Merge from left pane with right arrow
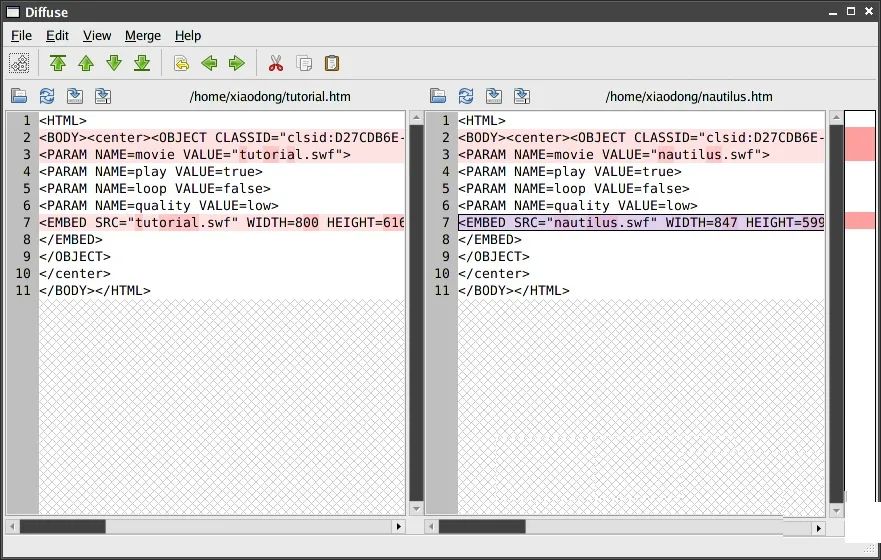 click(237, 63)
